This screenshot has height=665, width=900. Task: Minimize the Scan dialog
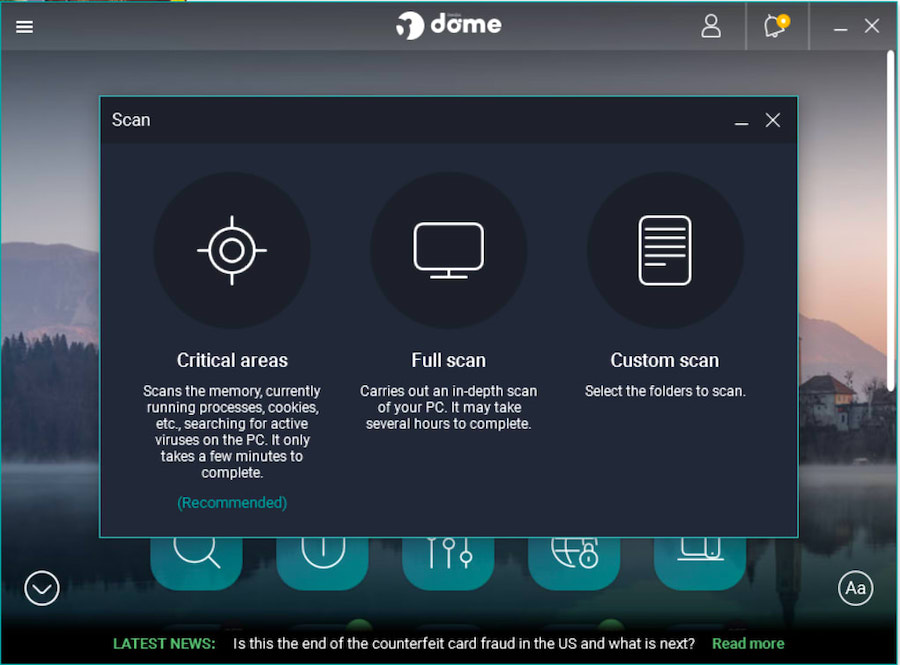(x=742, y=122)
